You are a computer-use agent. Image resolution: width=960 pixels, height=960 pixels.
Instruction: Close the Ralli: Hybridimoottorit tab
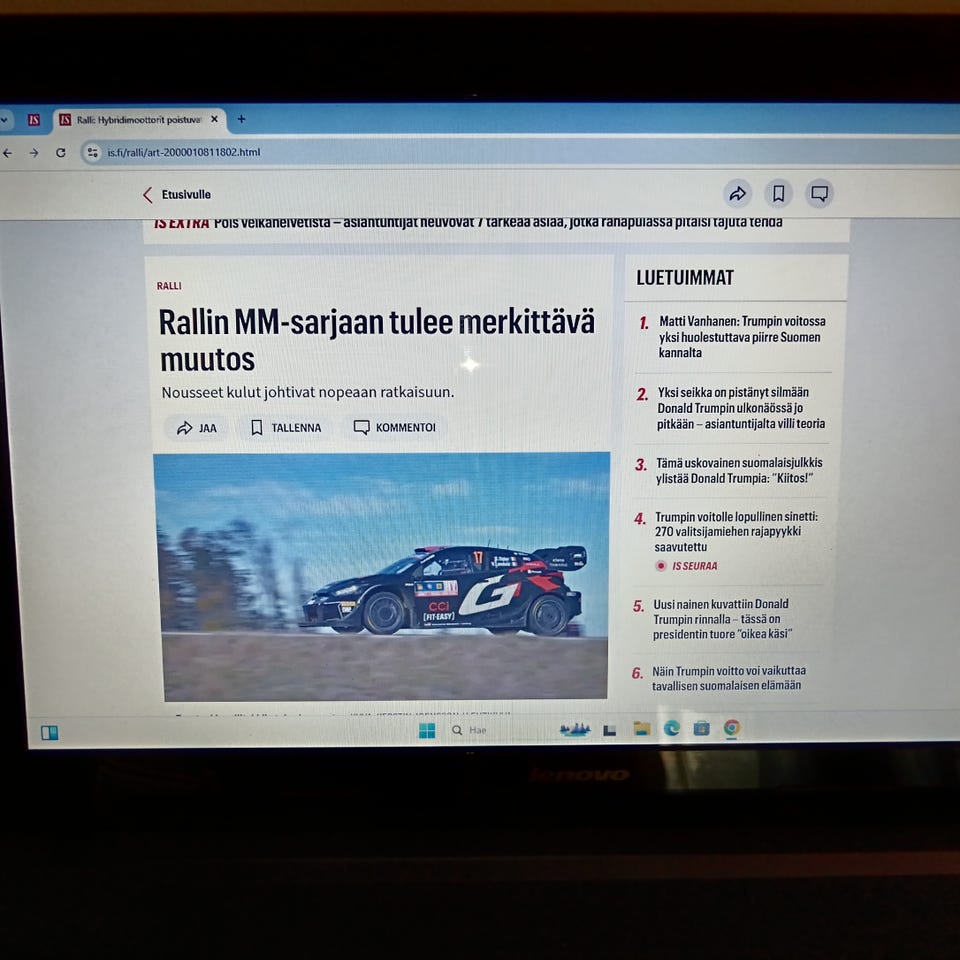point(214,119)
